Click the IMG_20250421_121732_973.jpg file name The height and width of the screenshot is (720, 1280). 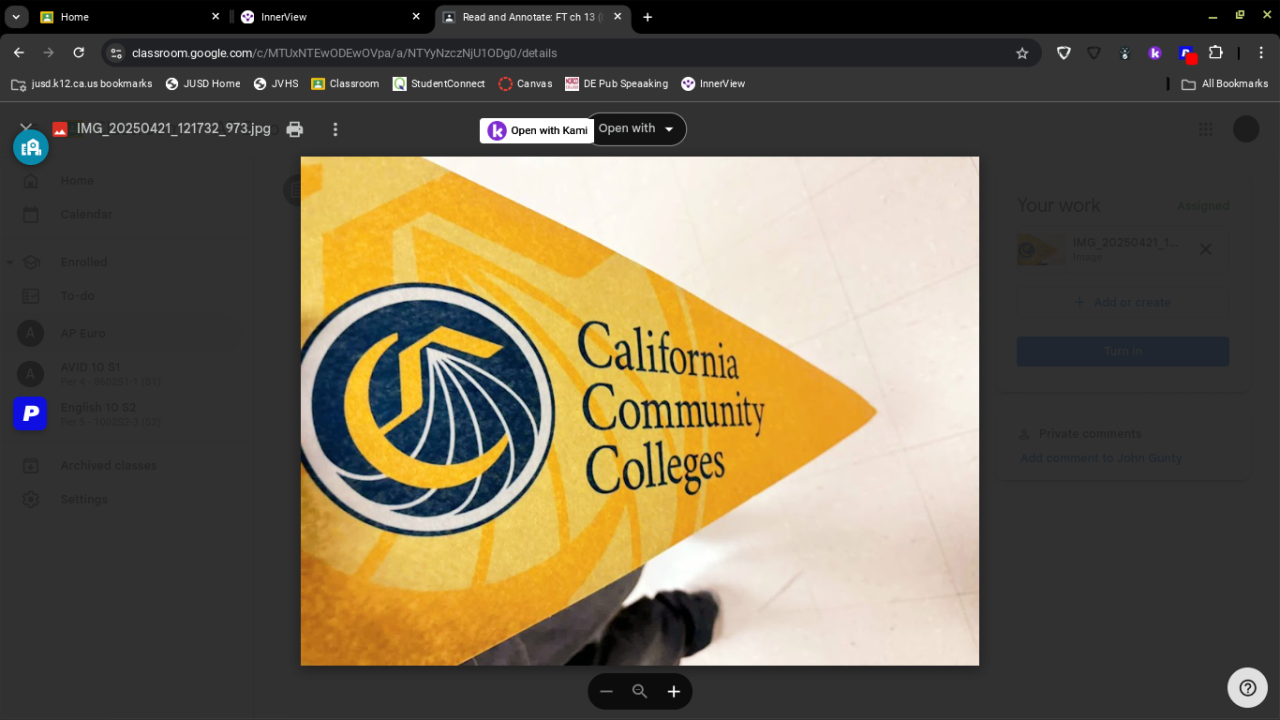coord(174,129)
